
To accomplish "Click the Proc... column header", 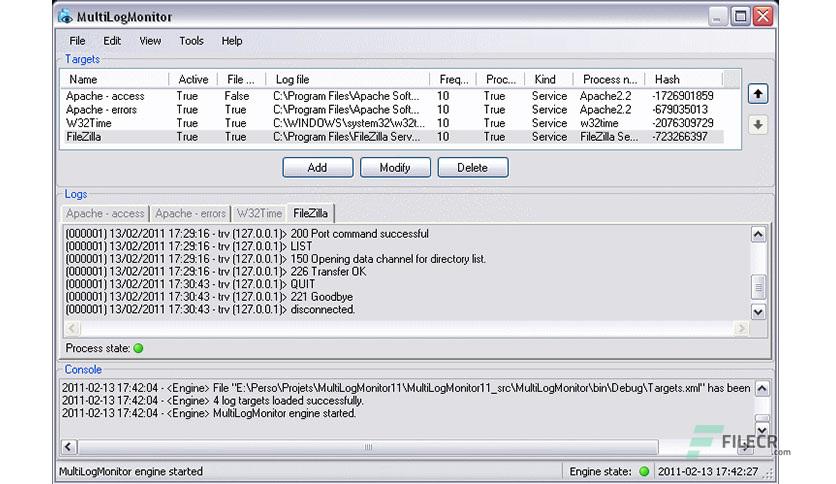I will click(x=501, y=79).
